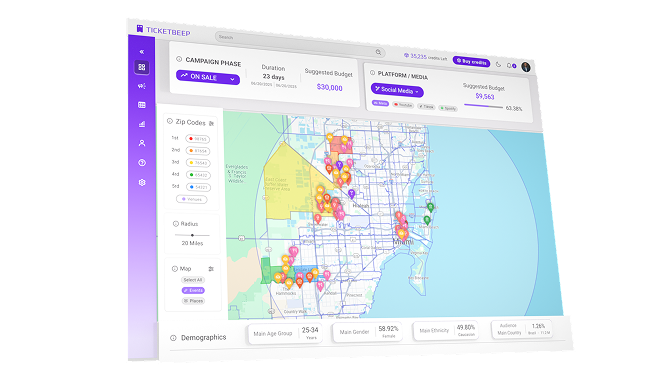This screenshot has width=665, height=374.
Task: Click the 23 days duration text
Action: pos(274,77)
